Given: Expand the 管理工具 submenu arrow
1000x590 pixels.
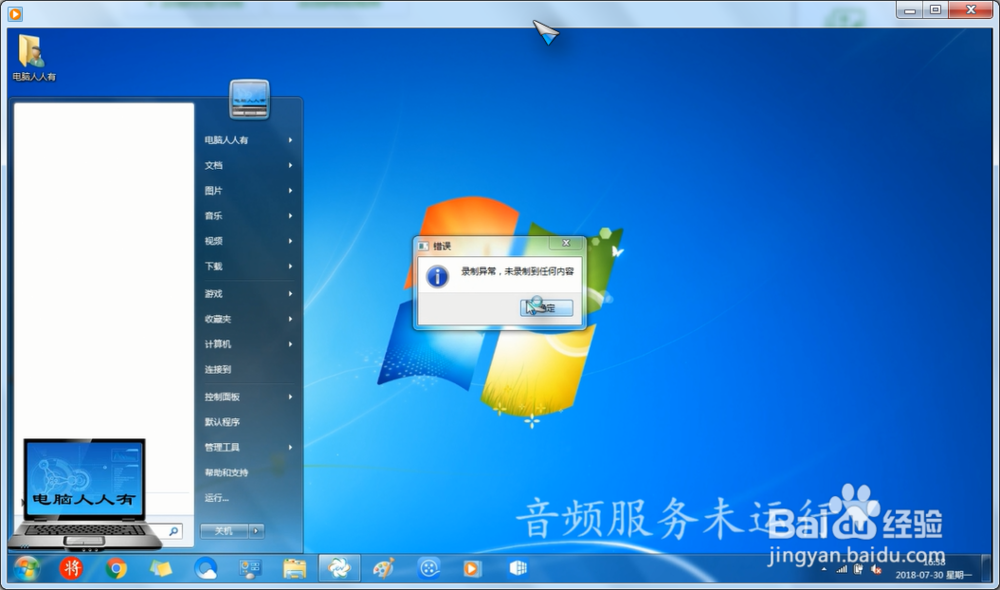Looking at the screenshot, I should 290,447.
